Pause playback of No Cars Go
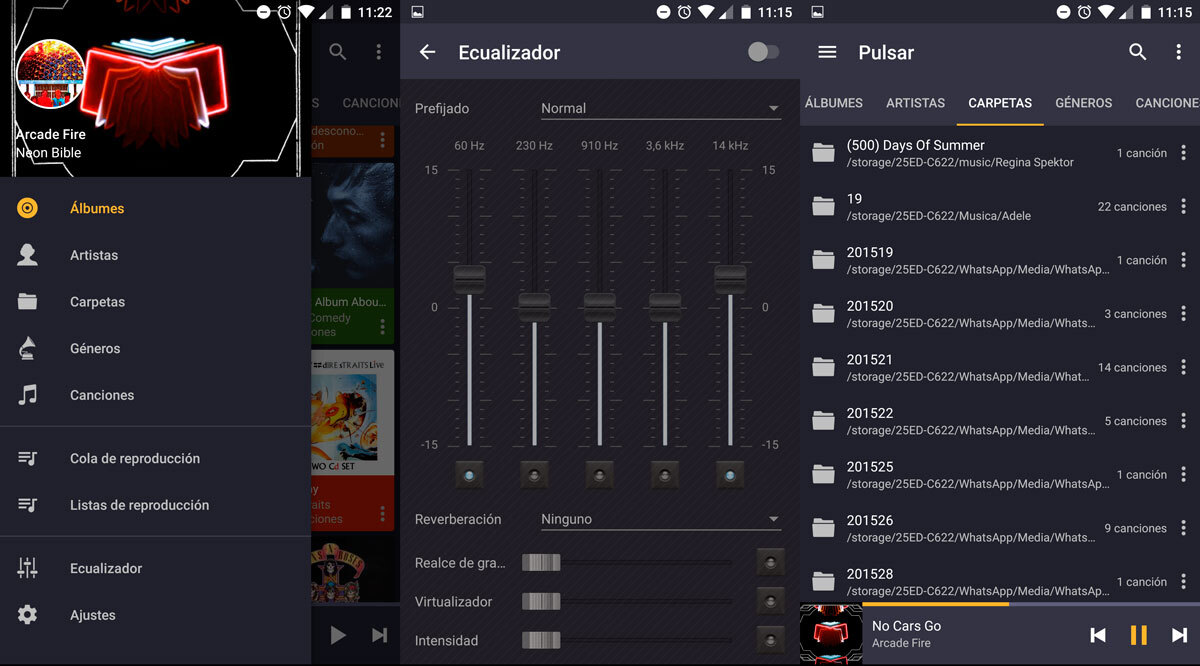 pos(1138,635)
